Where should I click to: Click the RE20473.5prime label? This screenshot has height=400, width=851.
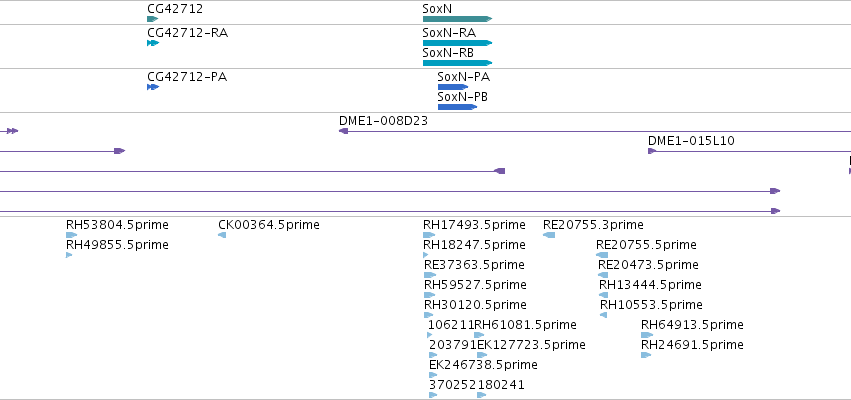pos(648,265)
